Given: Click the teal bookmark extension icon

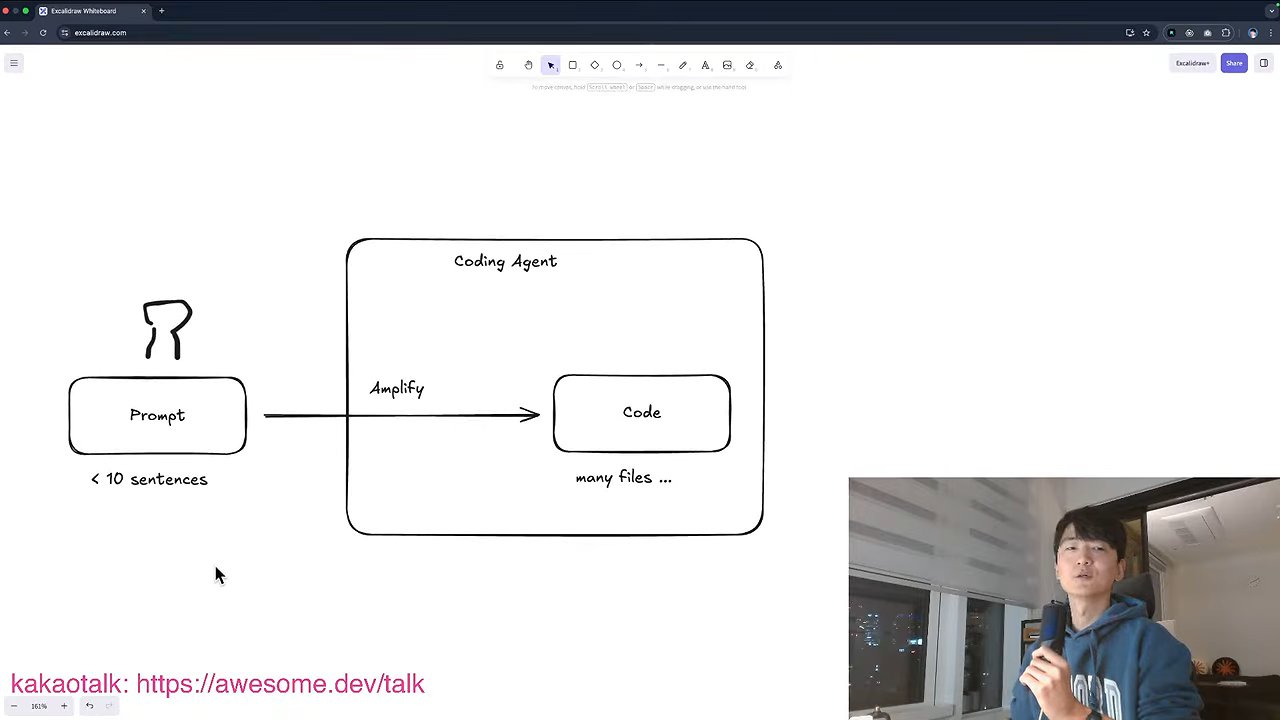Looking at the screenshot, I should pos(1171,33).
